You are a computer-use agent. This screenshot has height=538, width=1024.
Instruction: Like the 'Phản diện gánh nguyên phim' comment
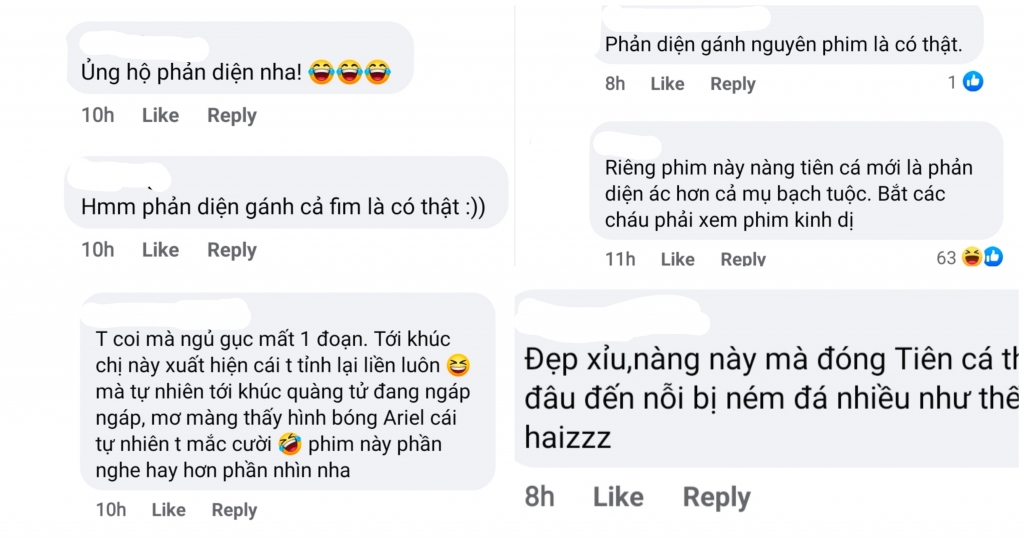click(667, 84)
